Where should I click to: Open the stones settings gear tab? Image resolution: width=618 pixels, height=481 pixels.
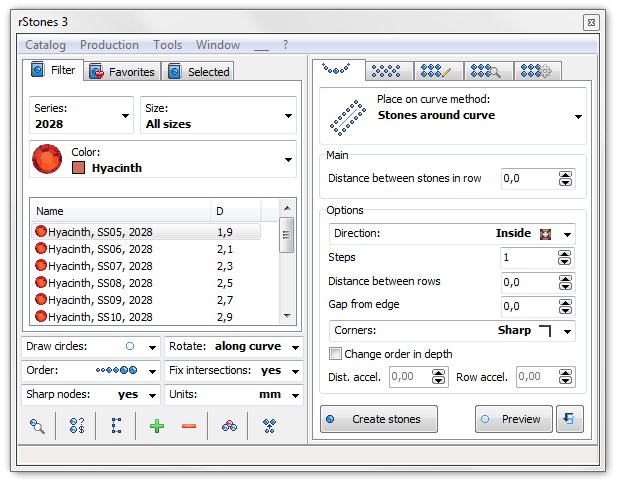(536, 71)
